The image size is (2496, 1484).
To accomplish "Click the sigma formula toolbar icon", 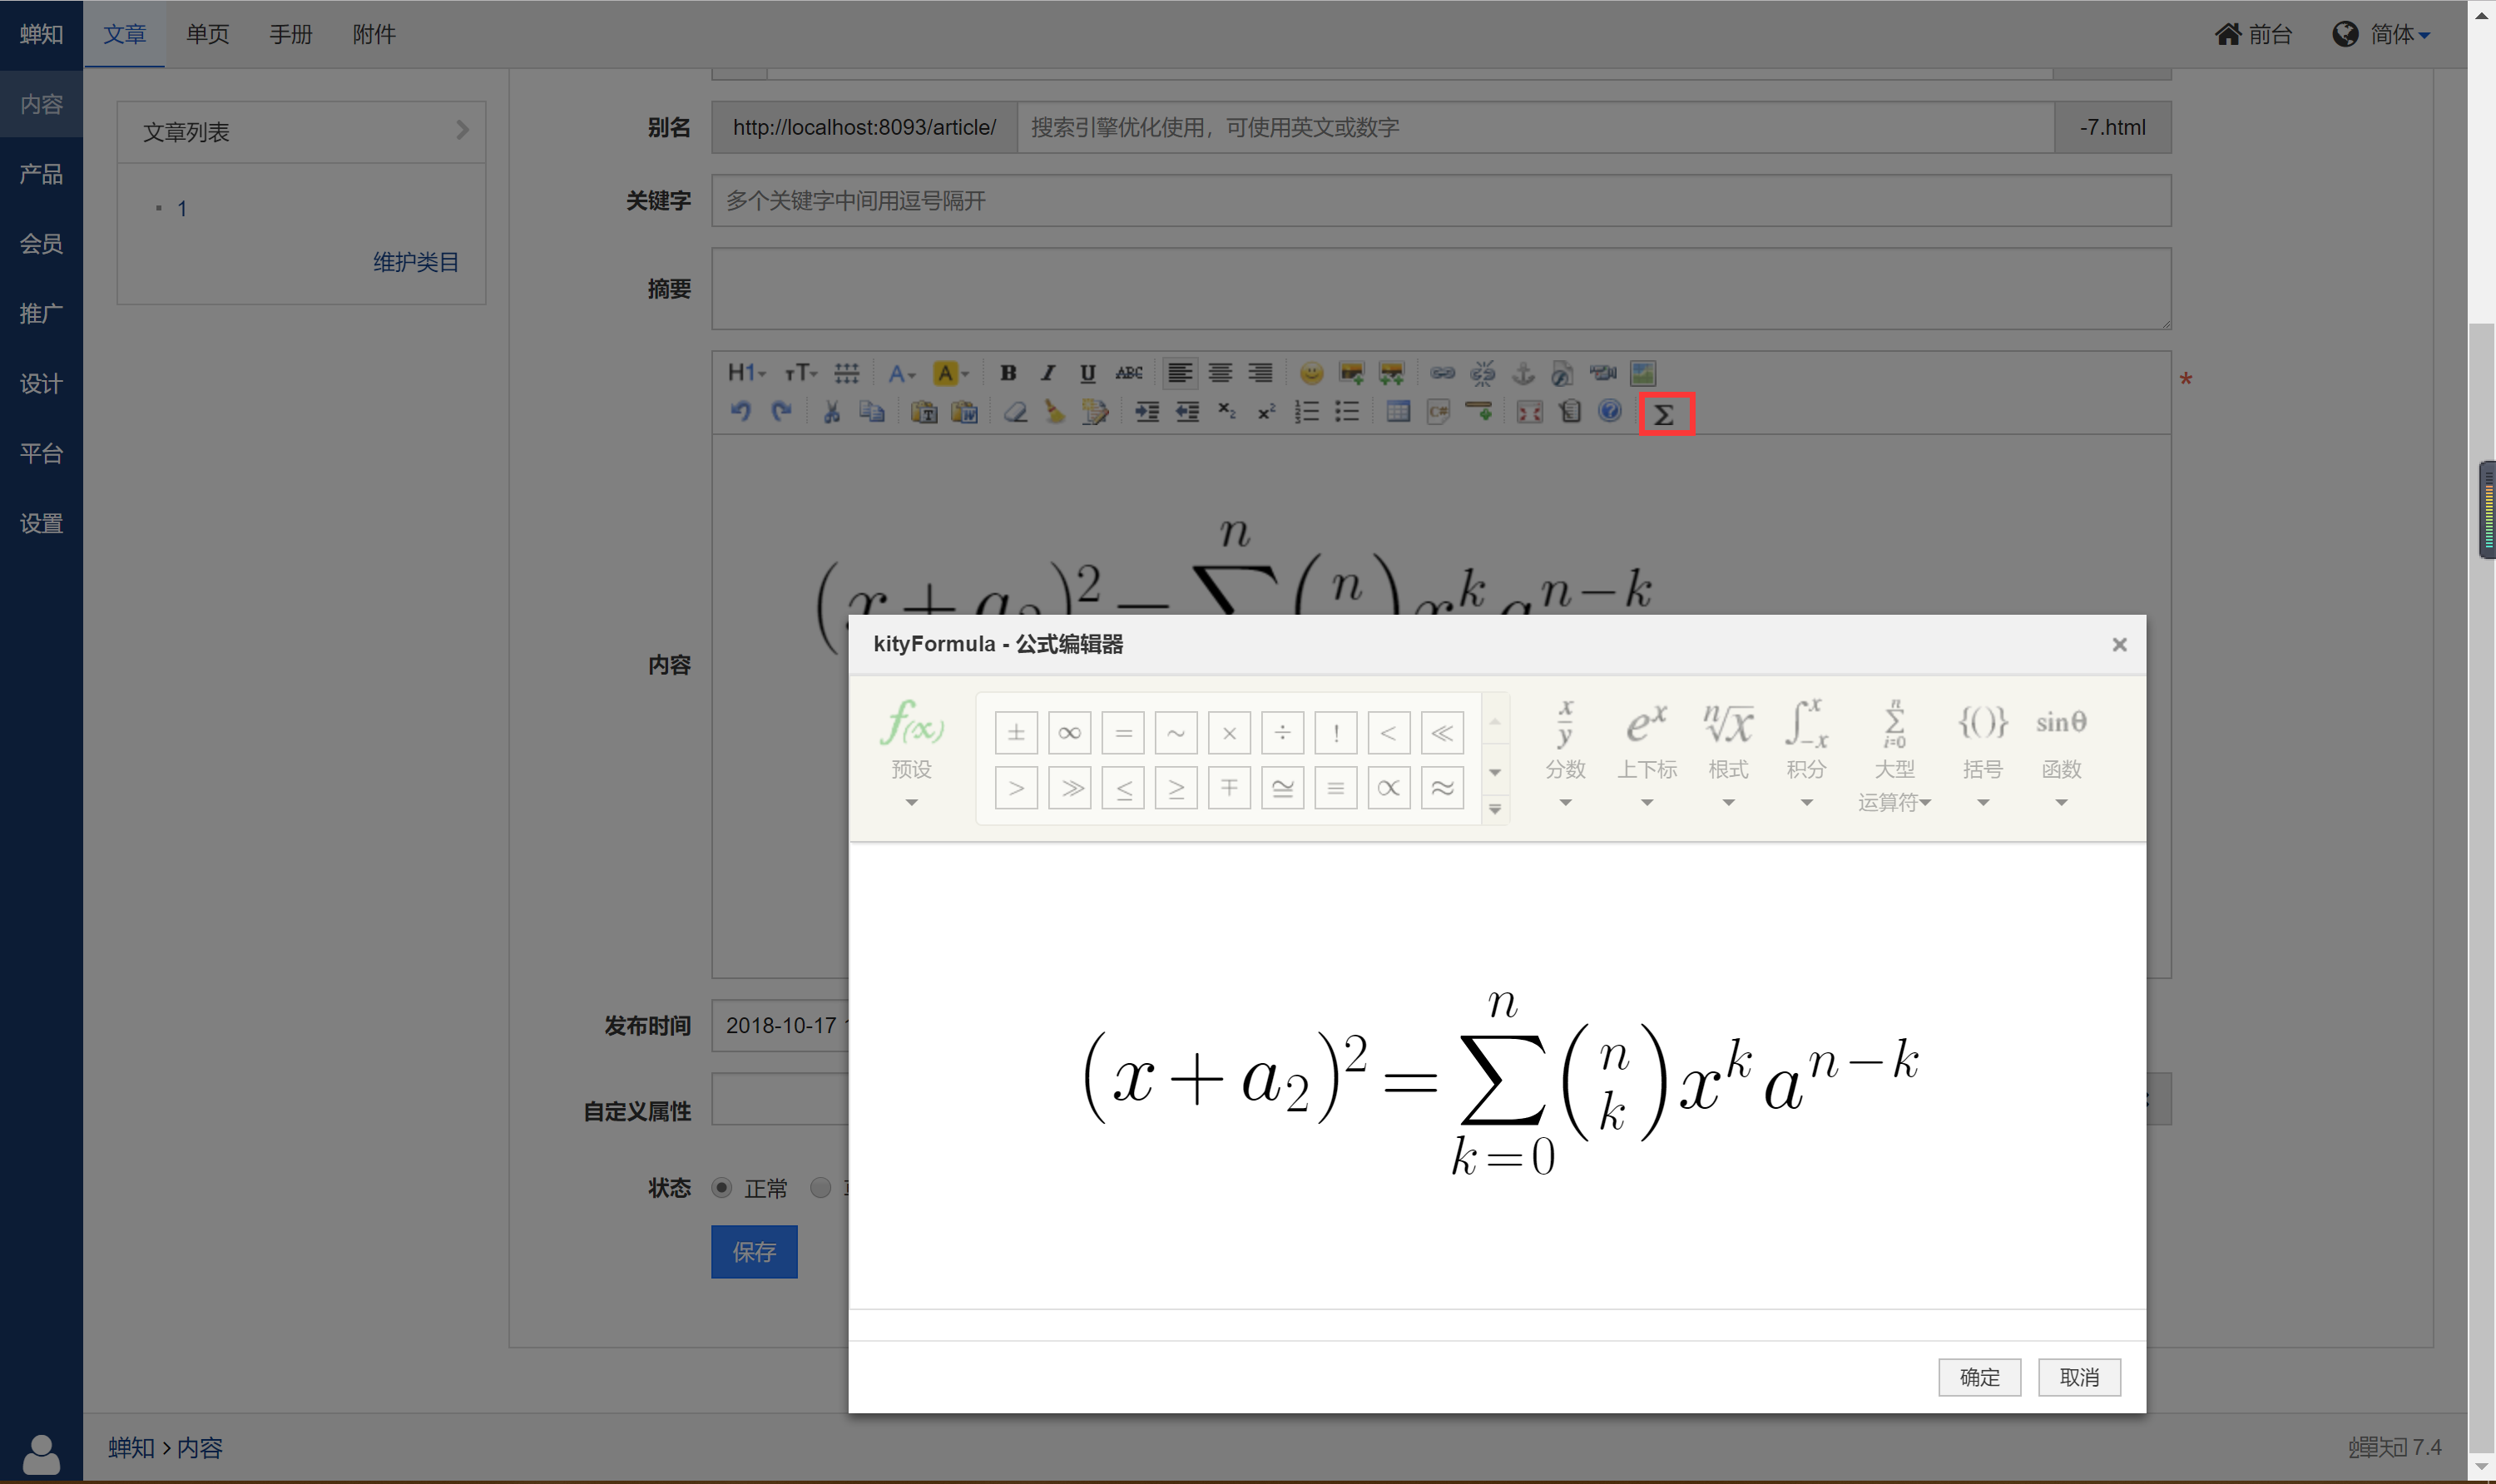I will click(x=1664, y=414).
